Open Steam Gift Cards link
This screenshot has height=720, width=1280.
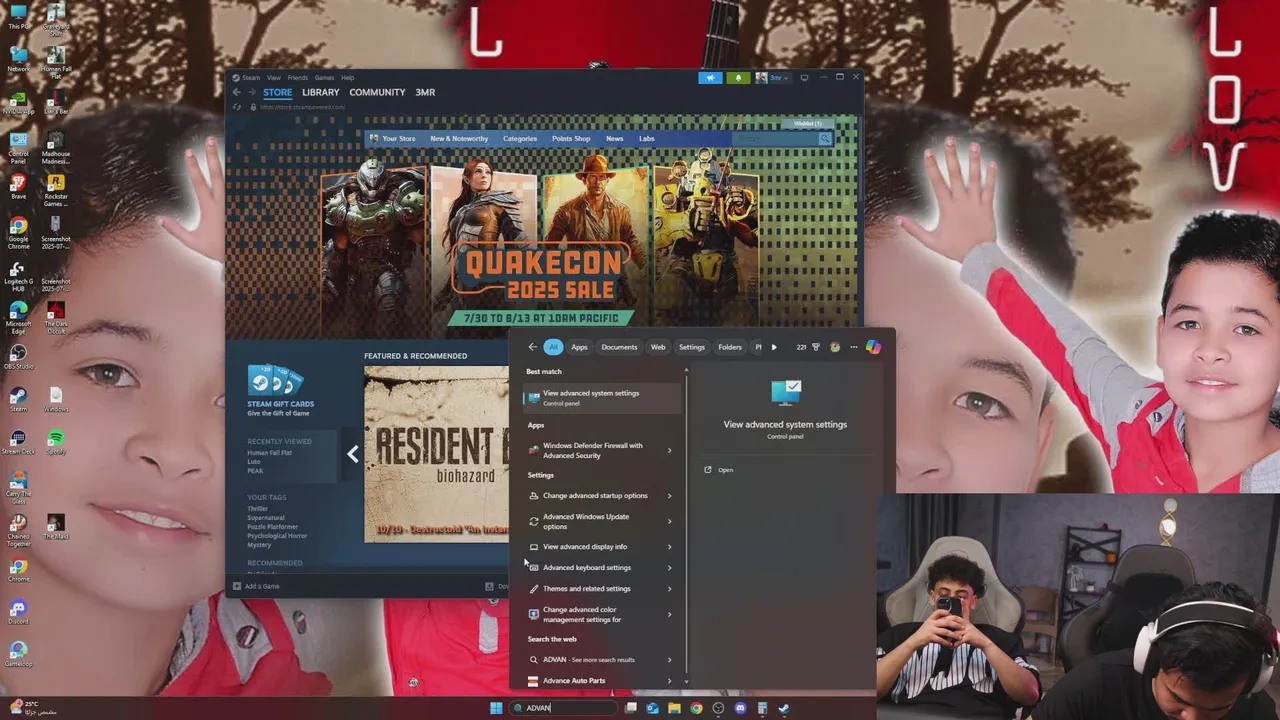[x=280, y=389]
